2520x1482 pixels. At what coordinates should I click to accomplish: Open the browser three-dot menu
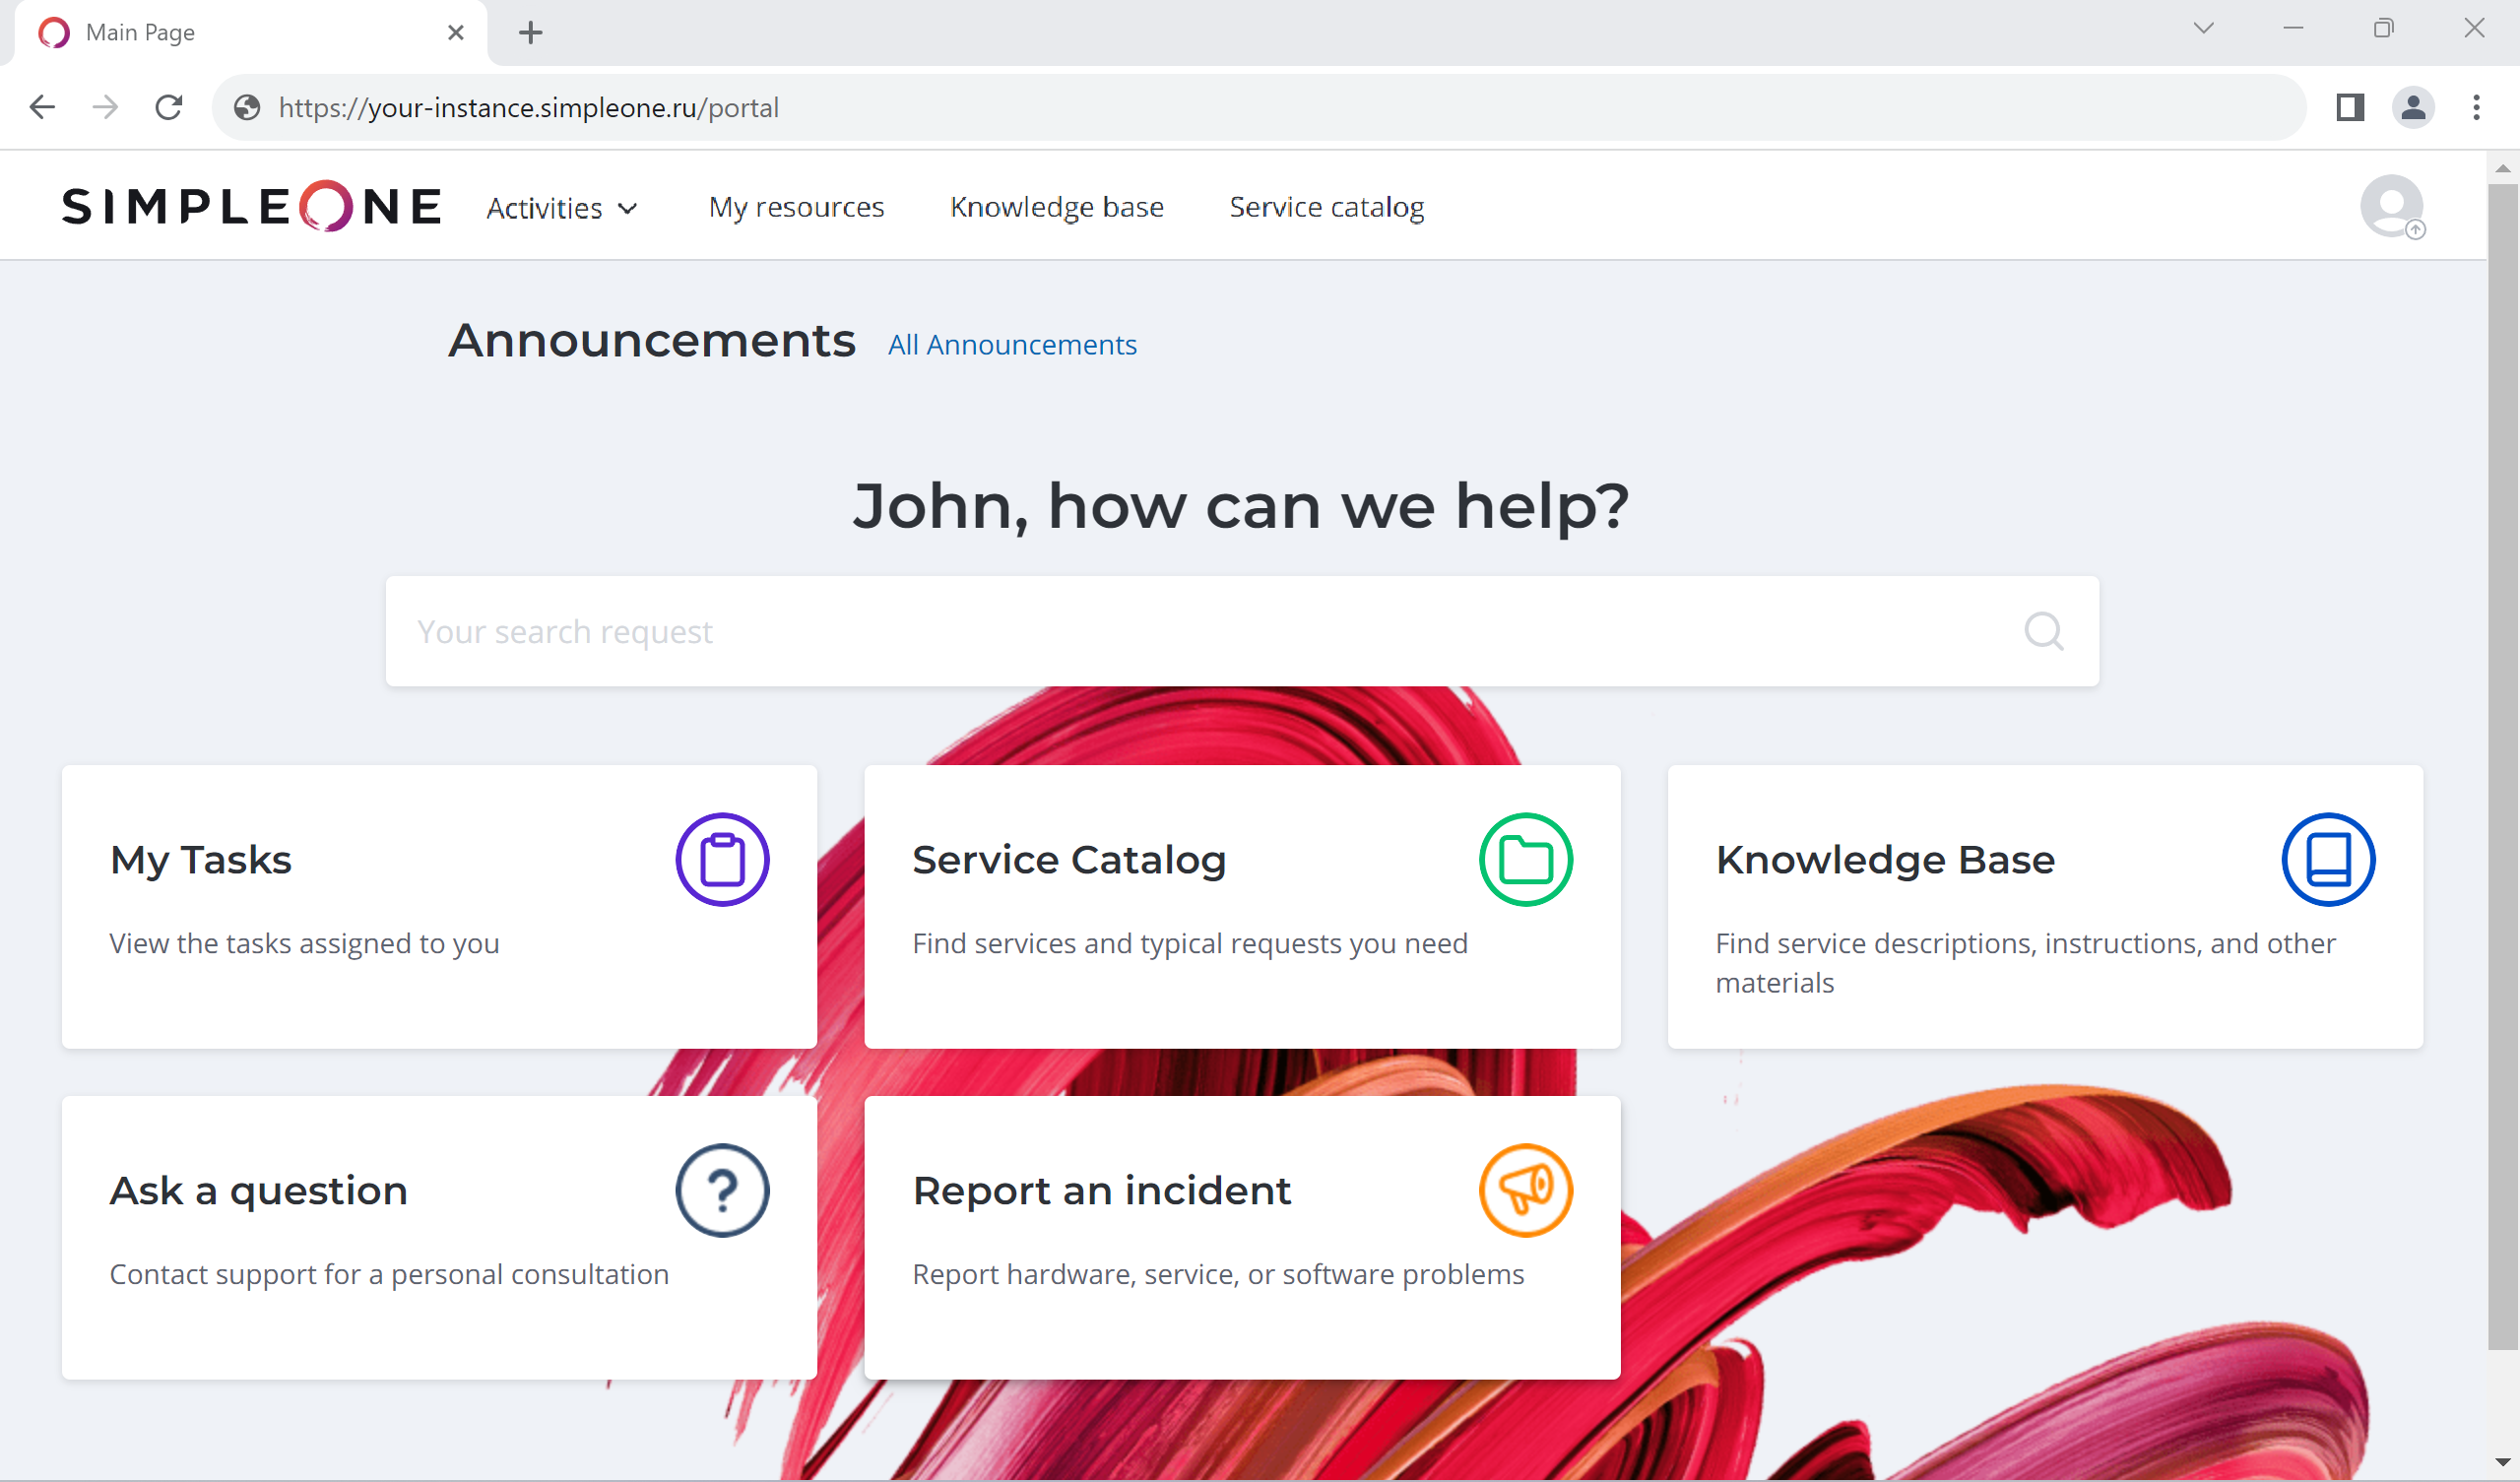click(x=2476, y=107)
